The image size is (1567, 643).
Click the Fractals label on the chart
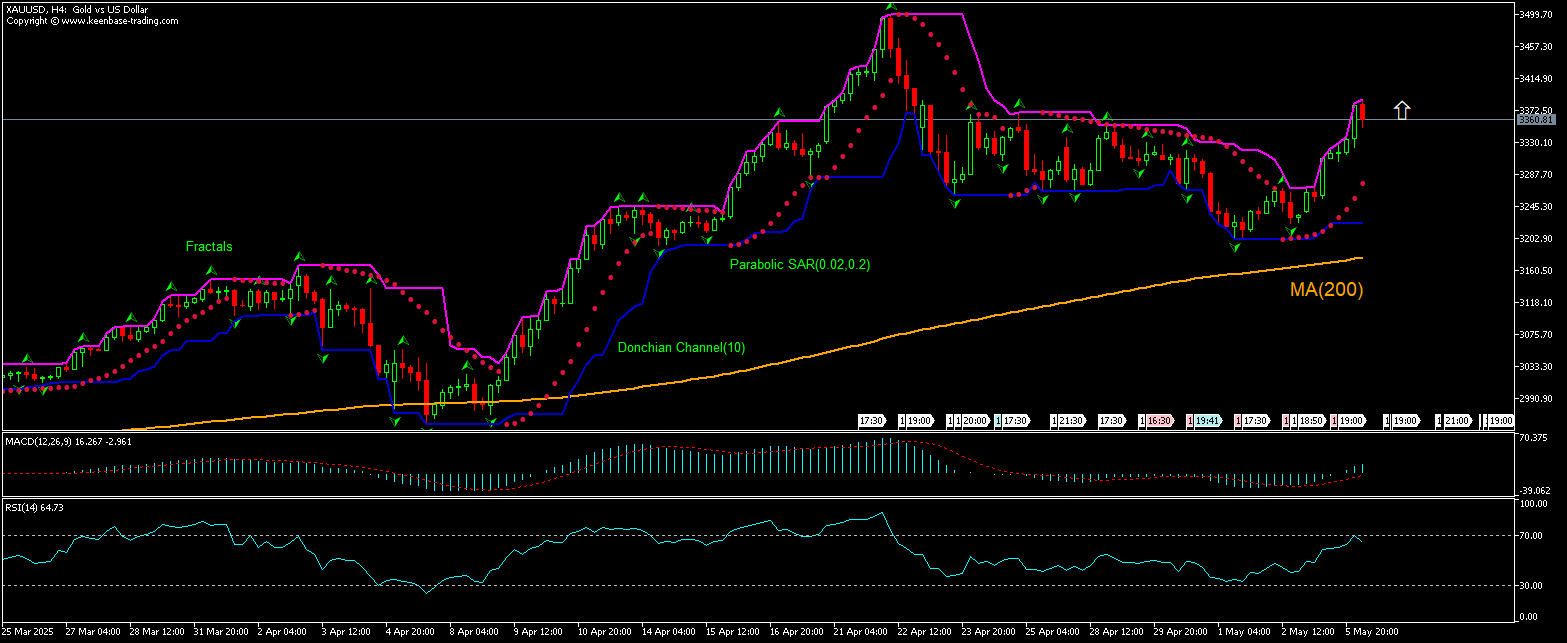point(207,246)
